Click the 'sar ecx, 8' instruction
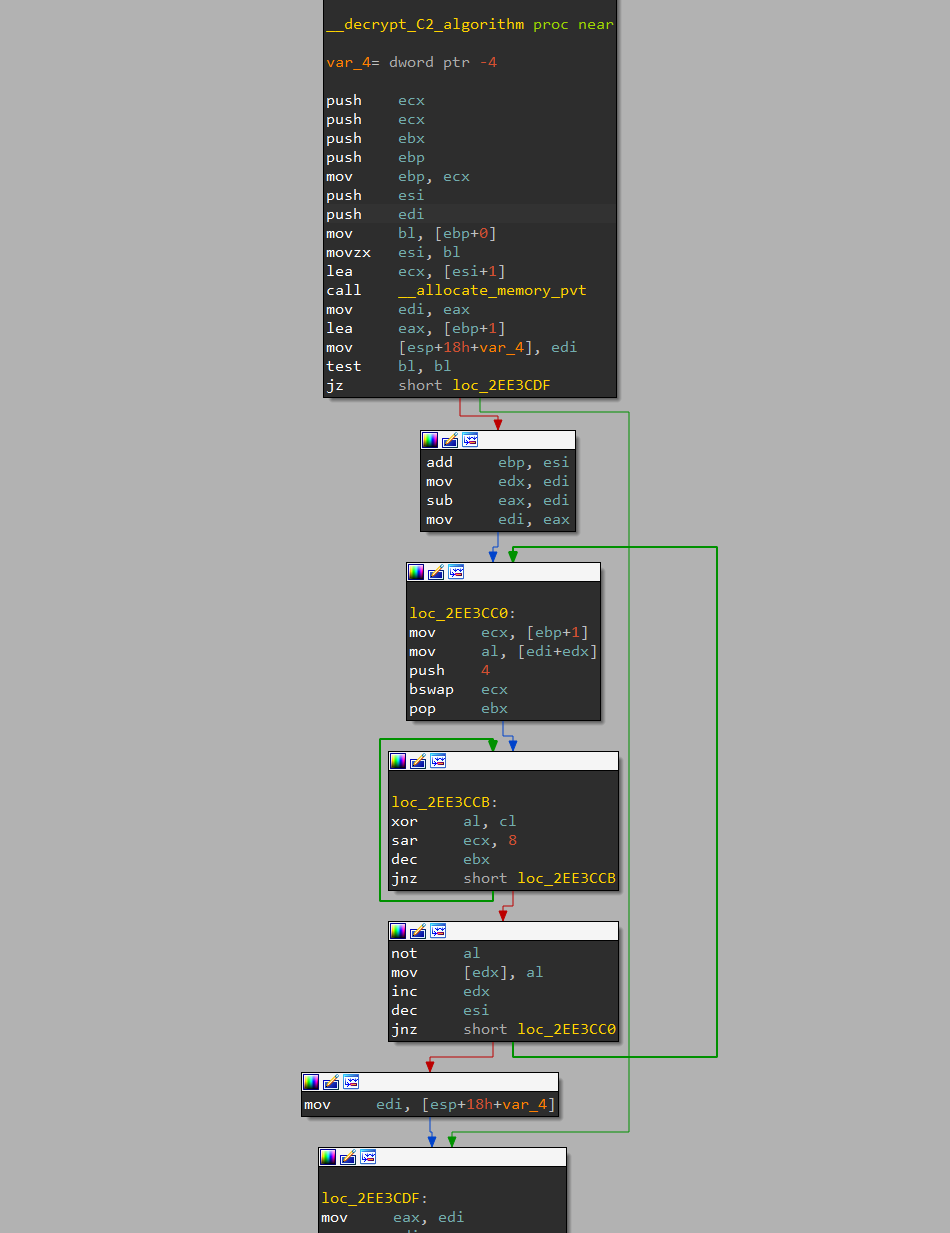Viewport: 950px width, 1233px height. (x=453, y=840)
